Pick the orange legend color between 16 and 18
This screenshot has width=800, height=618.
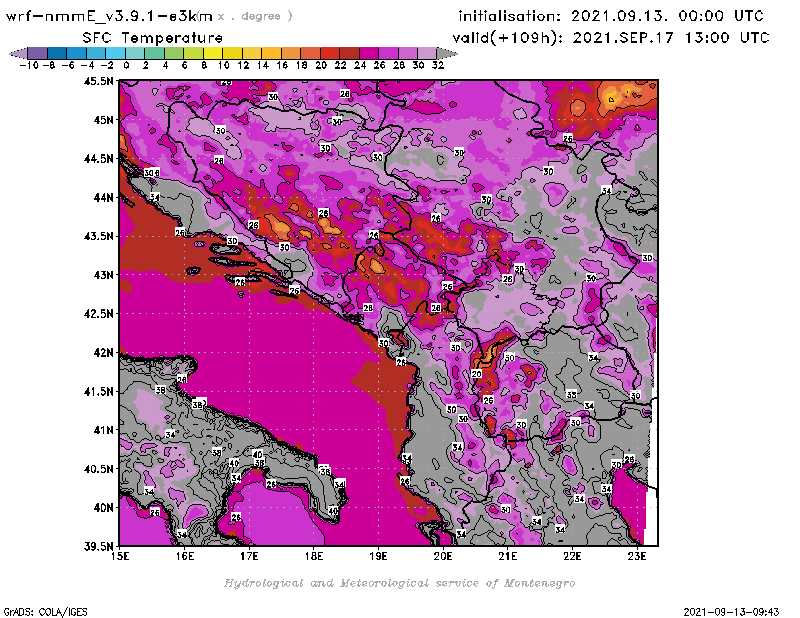click(x=291, y=54)
